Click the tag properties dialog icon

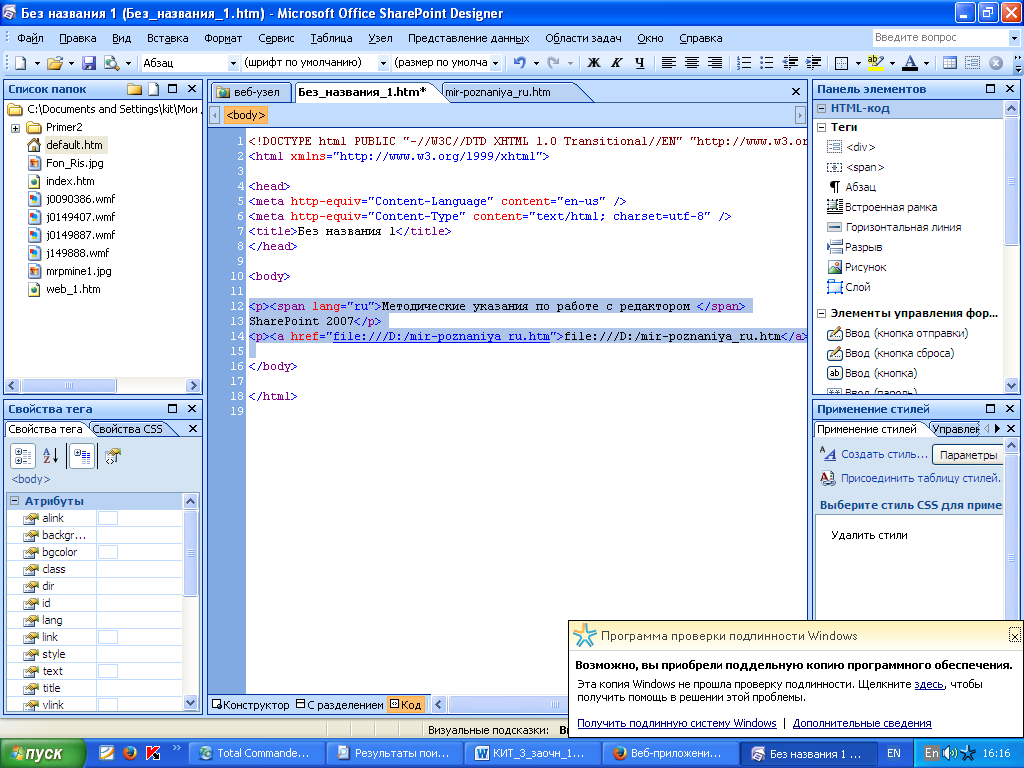(113, 456)
